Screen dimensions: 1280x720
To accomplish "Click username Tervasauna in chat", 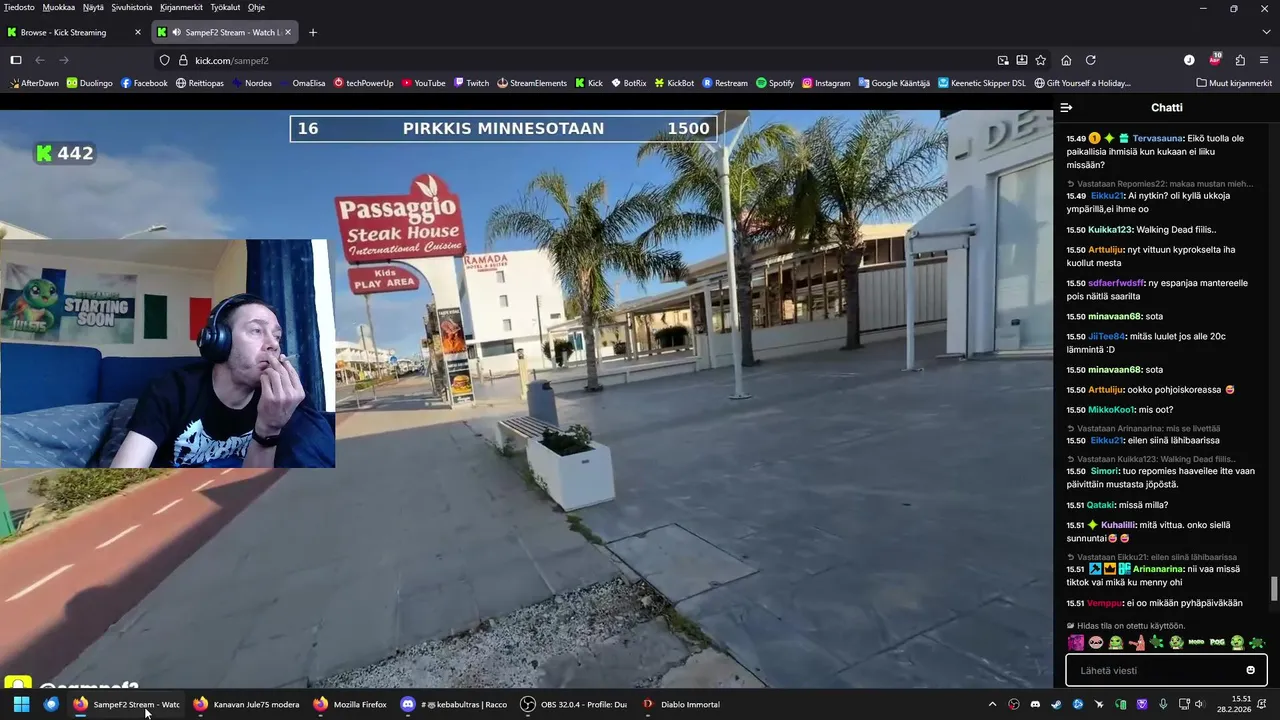I will coord(1157,138).
